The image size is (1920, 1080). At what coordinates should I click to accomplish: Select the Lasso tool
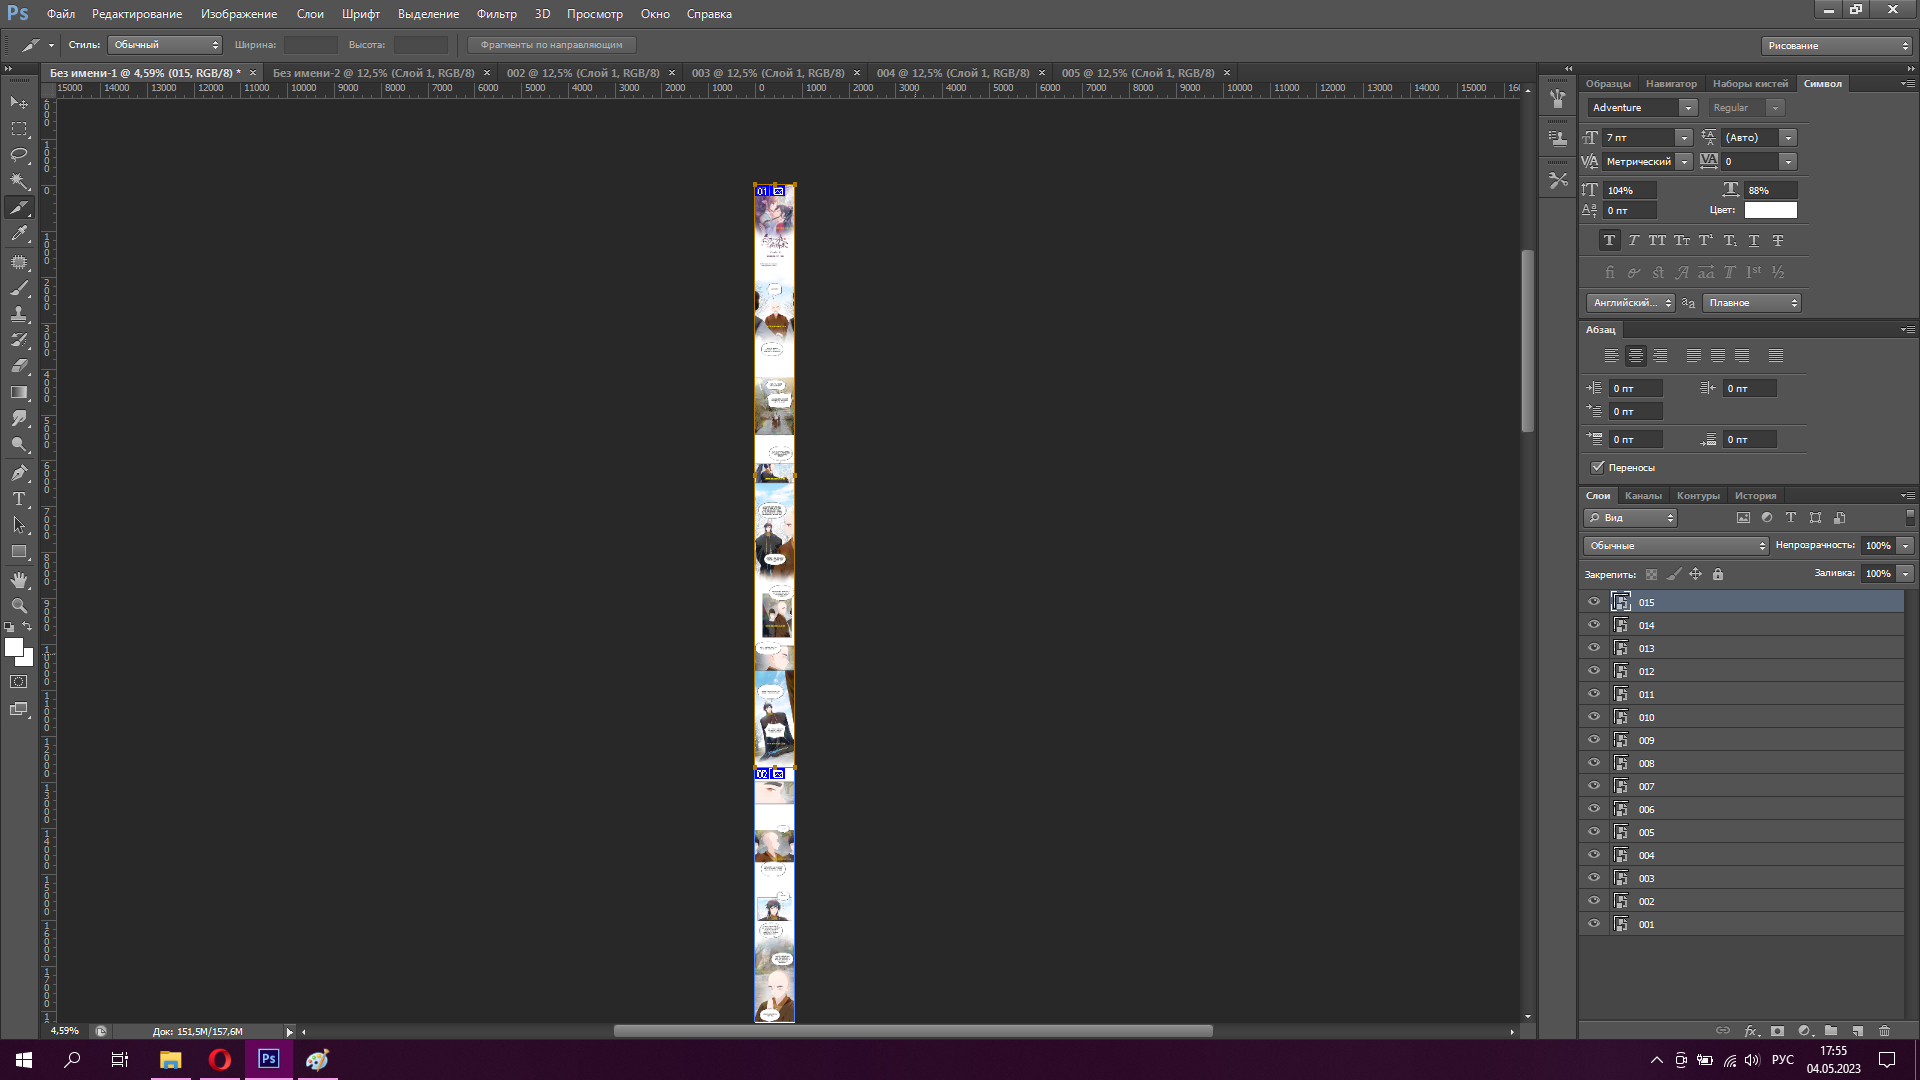(19, 155)
